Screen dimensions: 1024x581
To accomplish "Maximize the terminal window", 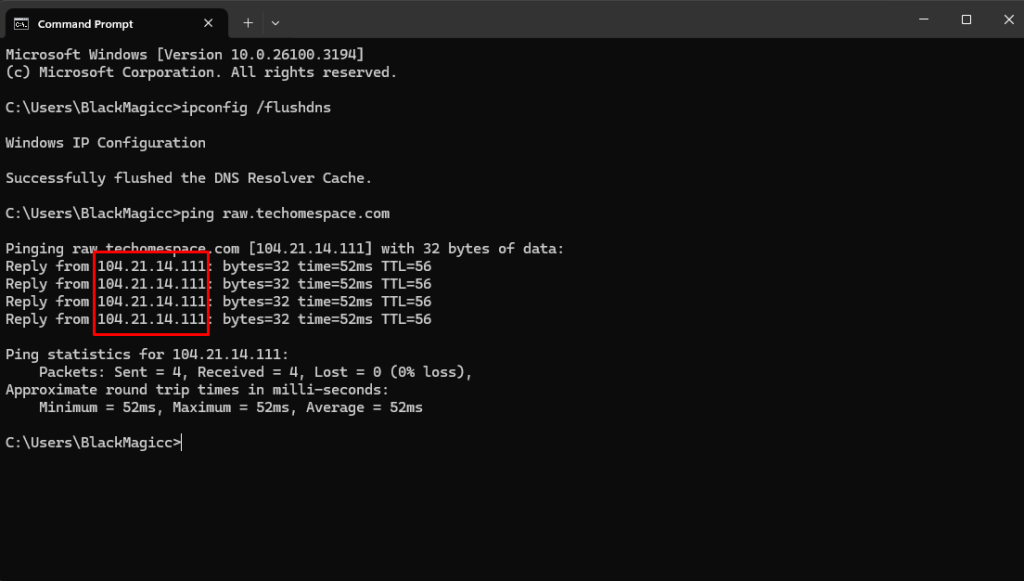I will (967, 20).
